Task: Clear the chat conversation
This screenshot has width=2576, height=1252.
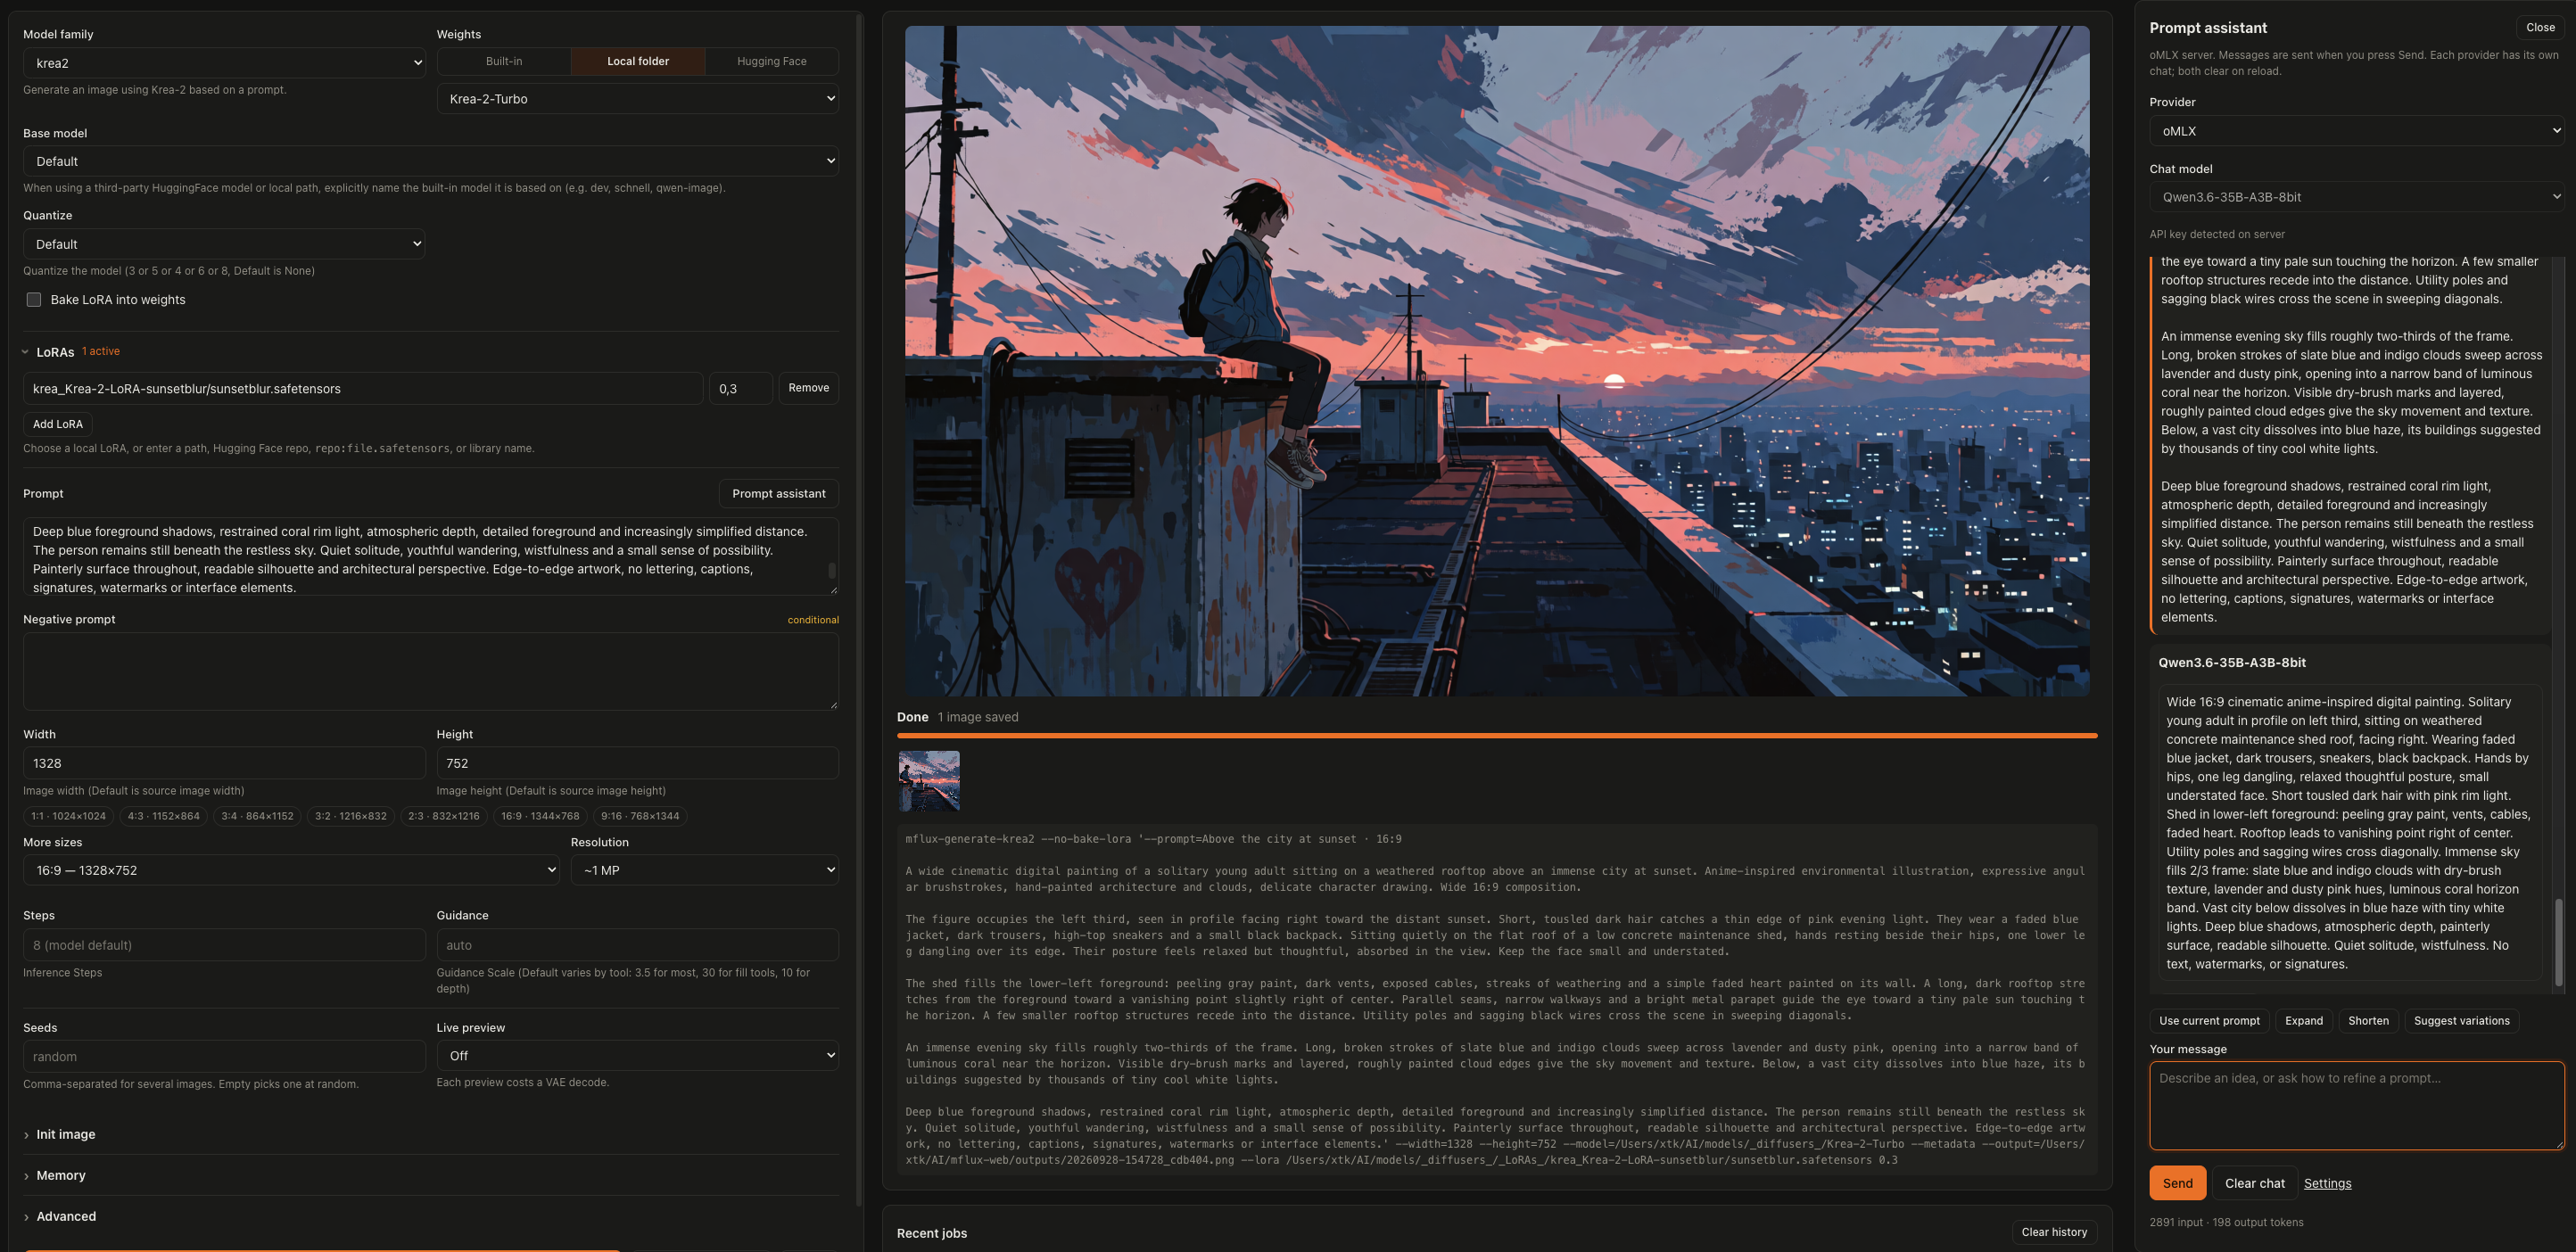Action: click(2254, 1183)
